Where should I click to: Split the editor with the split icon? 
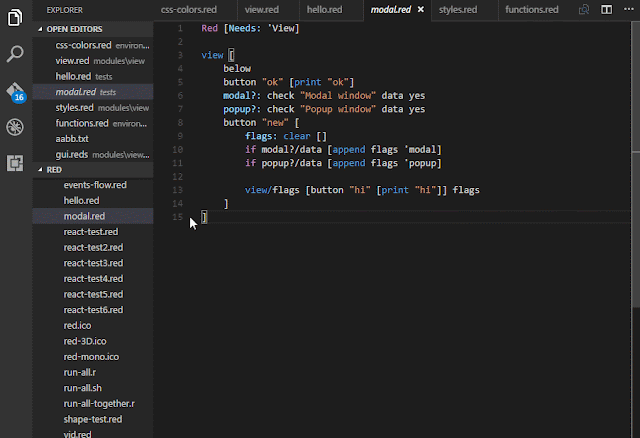[x=607, y=9]
